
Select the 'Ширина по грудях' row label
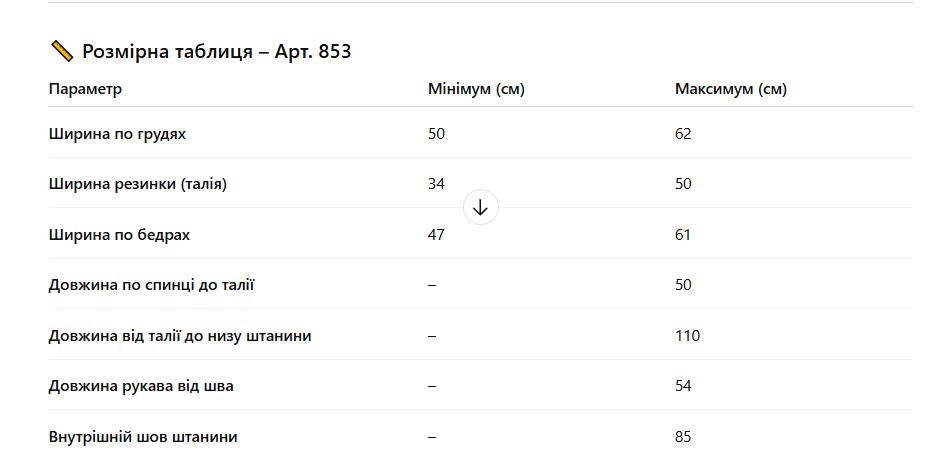click(x=117, y=134)
